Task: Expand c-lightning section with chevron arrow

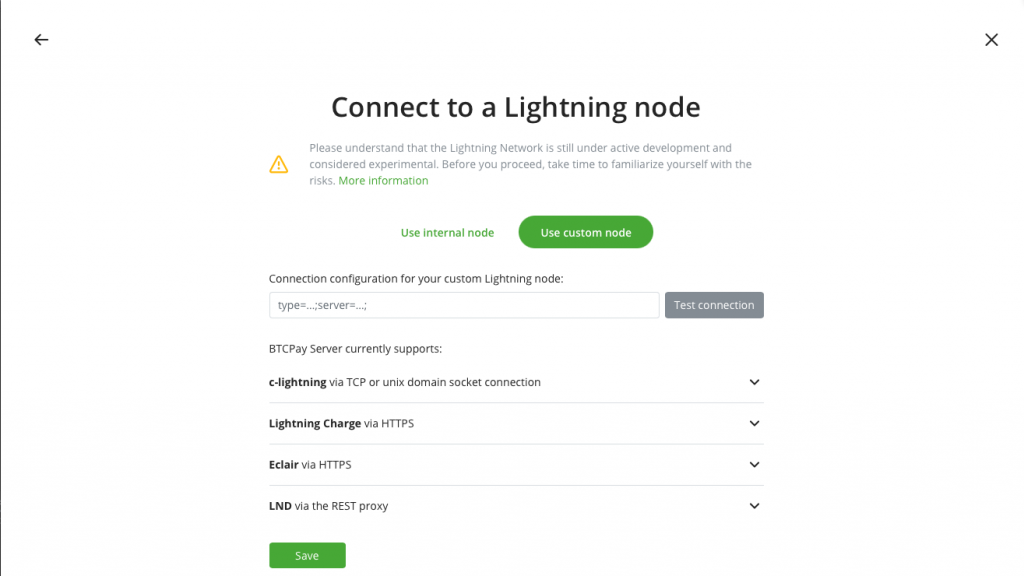Action: click(x=754, y=382)
